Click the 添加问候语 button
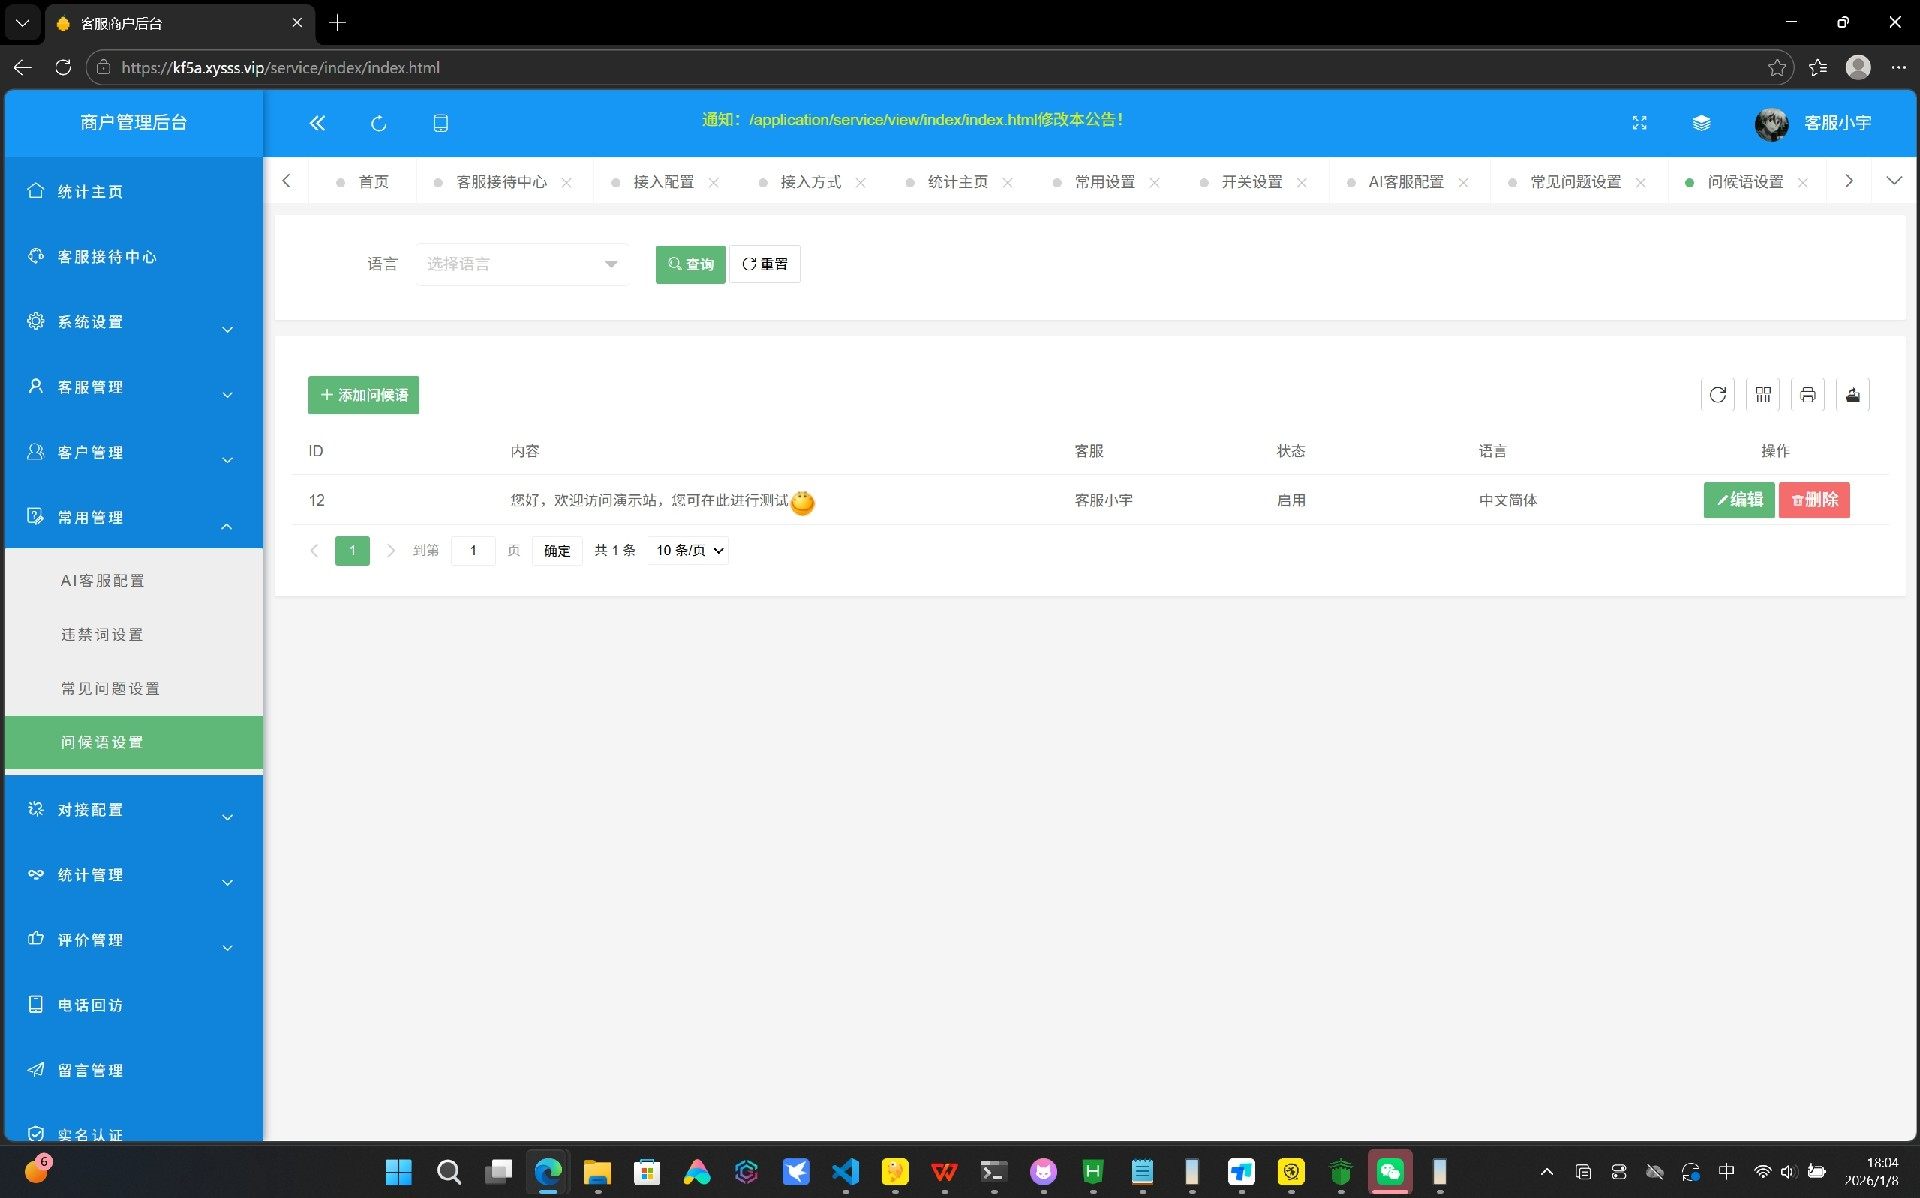1920x1198 pixels. [363, 395]
